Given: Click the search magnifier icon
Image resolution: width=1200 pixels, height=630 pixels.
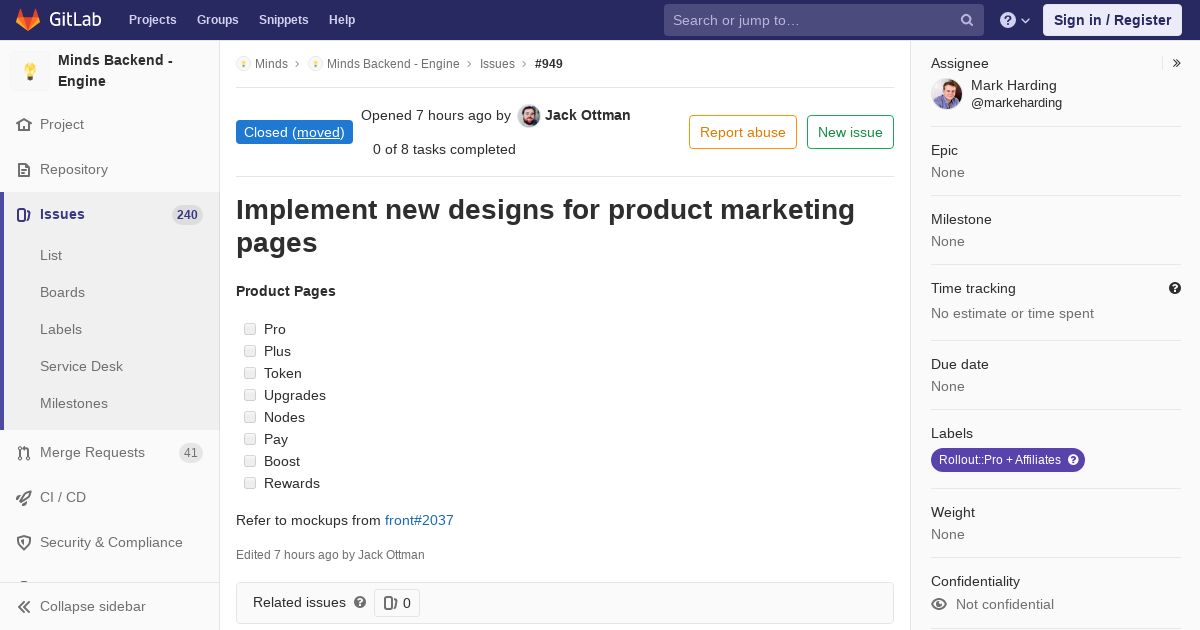Looking at the screenshot, I should click(967, 20).
